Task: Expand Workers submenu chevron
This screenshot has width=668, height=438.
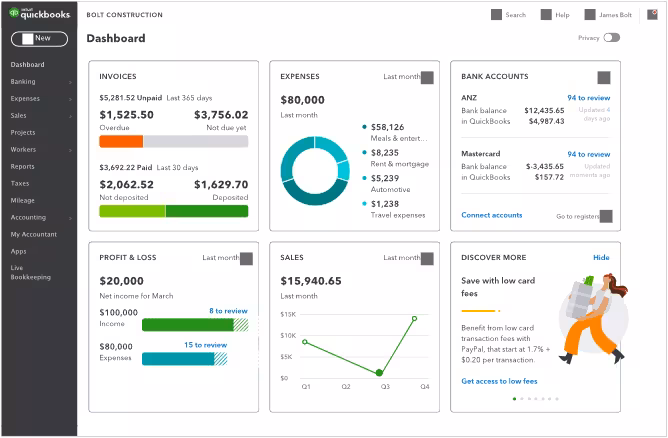Action: [x=70, y=150]
